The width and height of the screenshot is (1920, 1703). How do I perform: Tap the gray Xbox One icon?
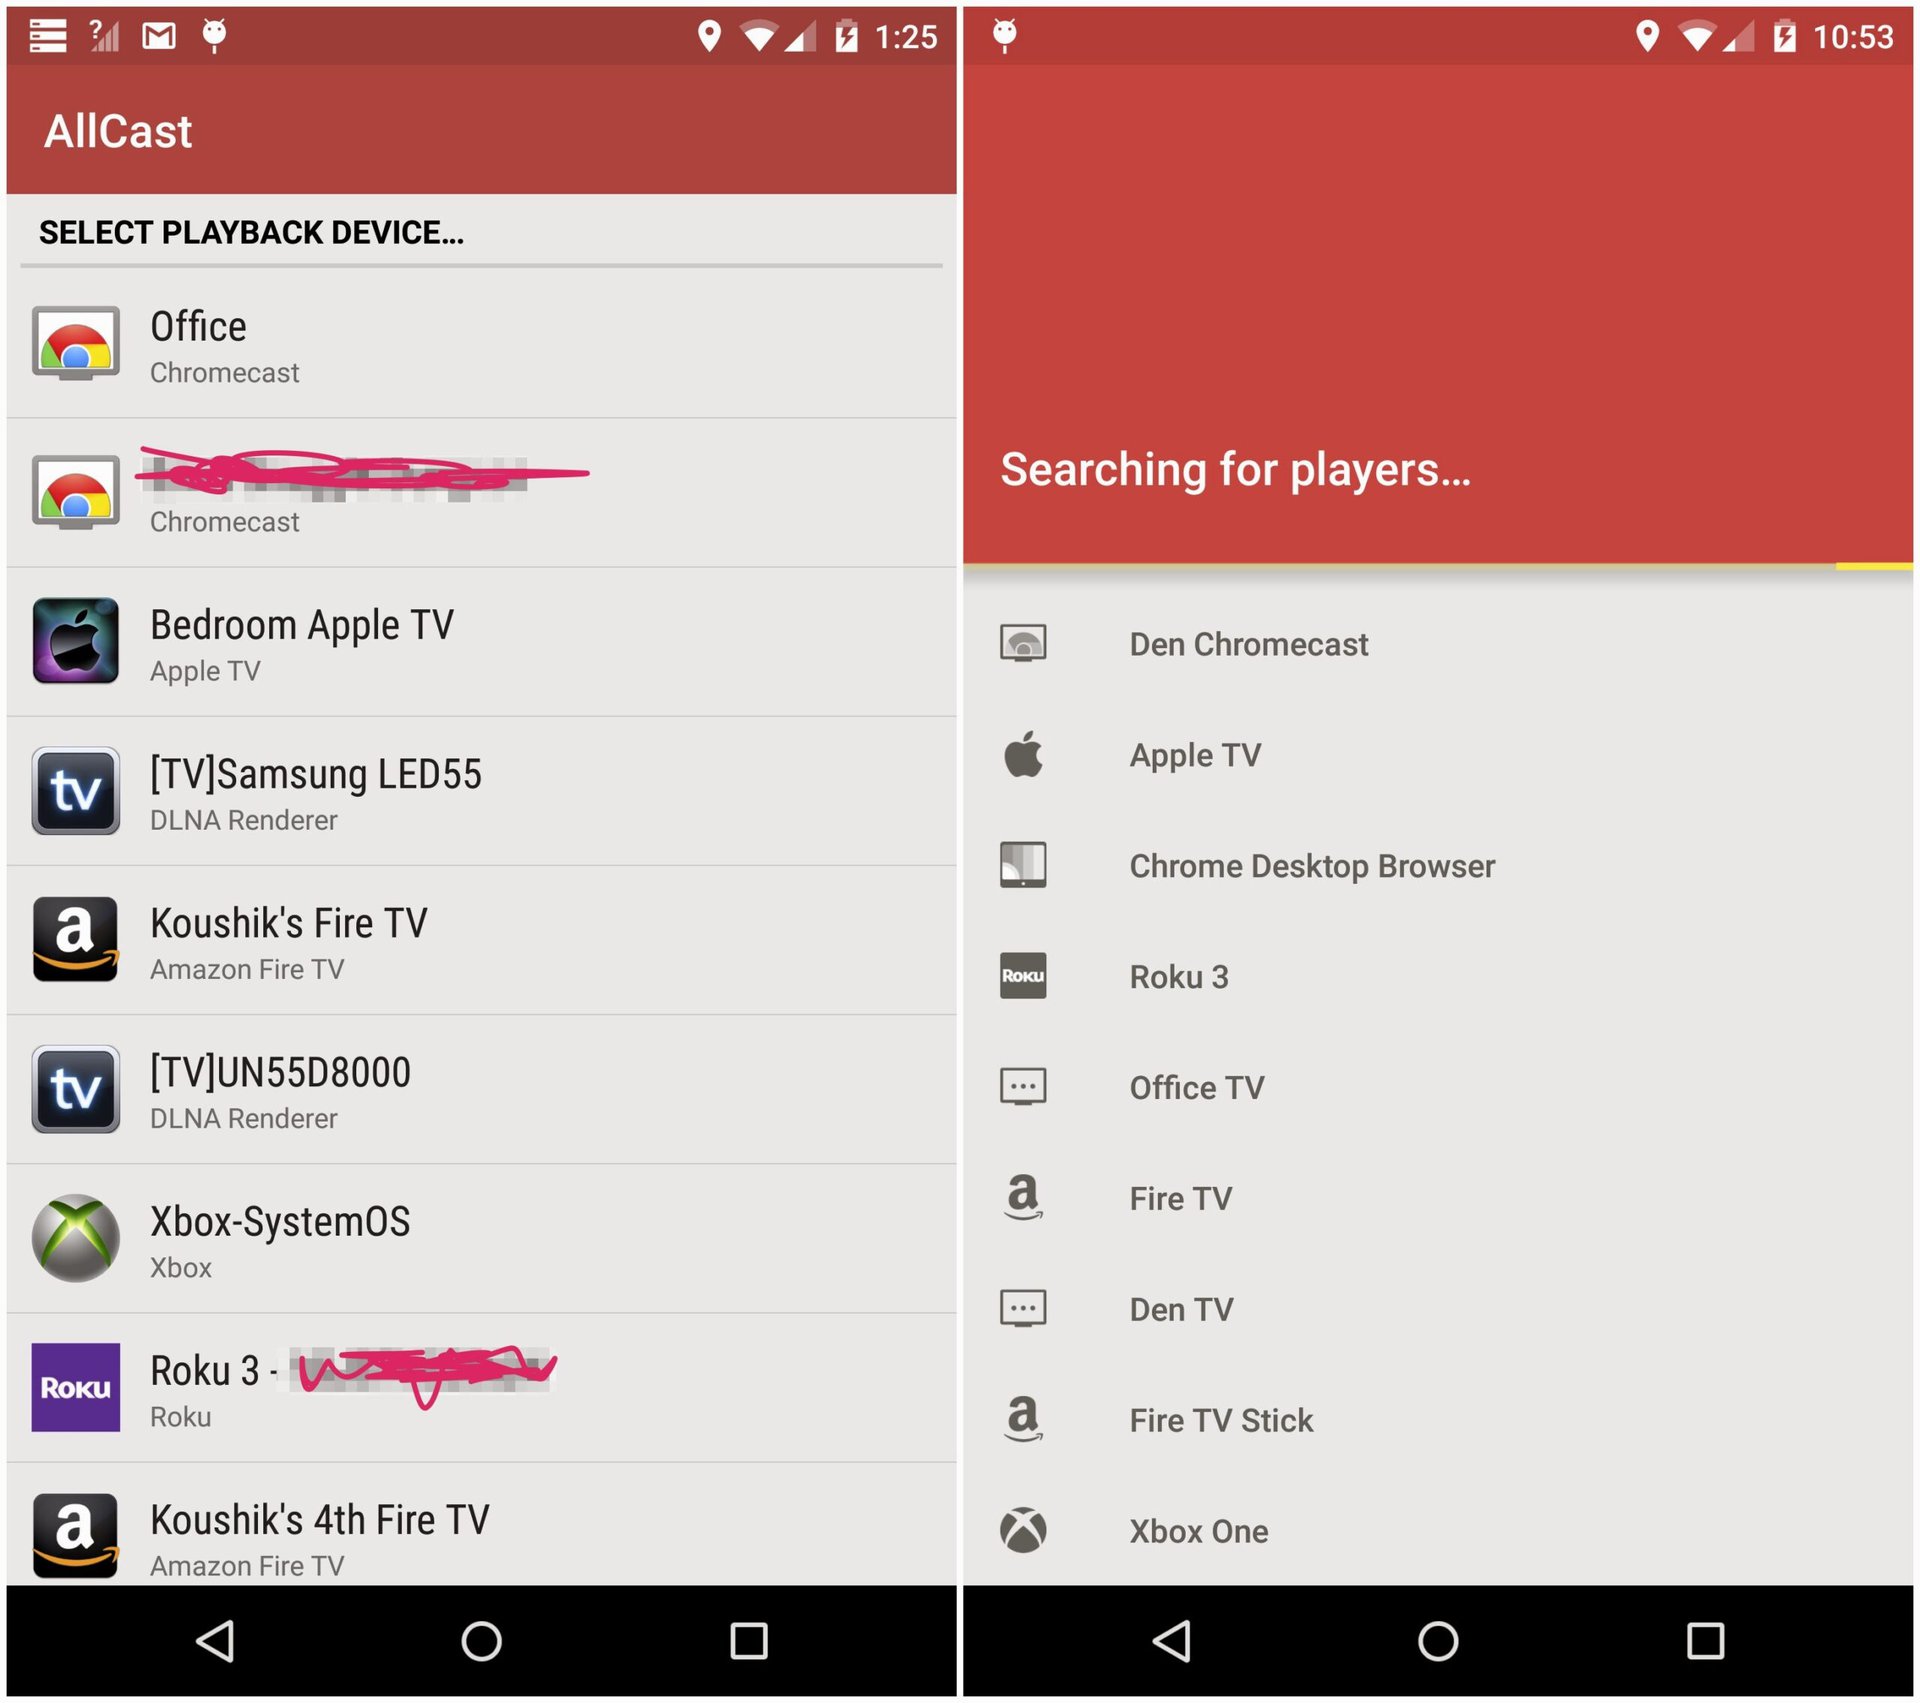pyautogui.click(x=1023, y=1530)
